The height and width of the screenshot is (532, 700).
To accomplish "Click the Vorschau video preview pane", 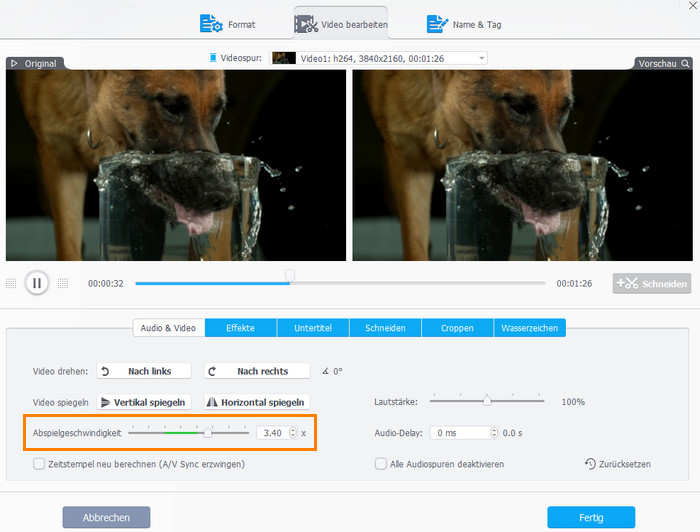I will [523, 165].
